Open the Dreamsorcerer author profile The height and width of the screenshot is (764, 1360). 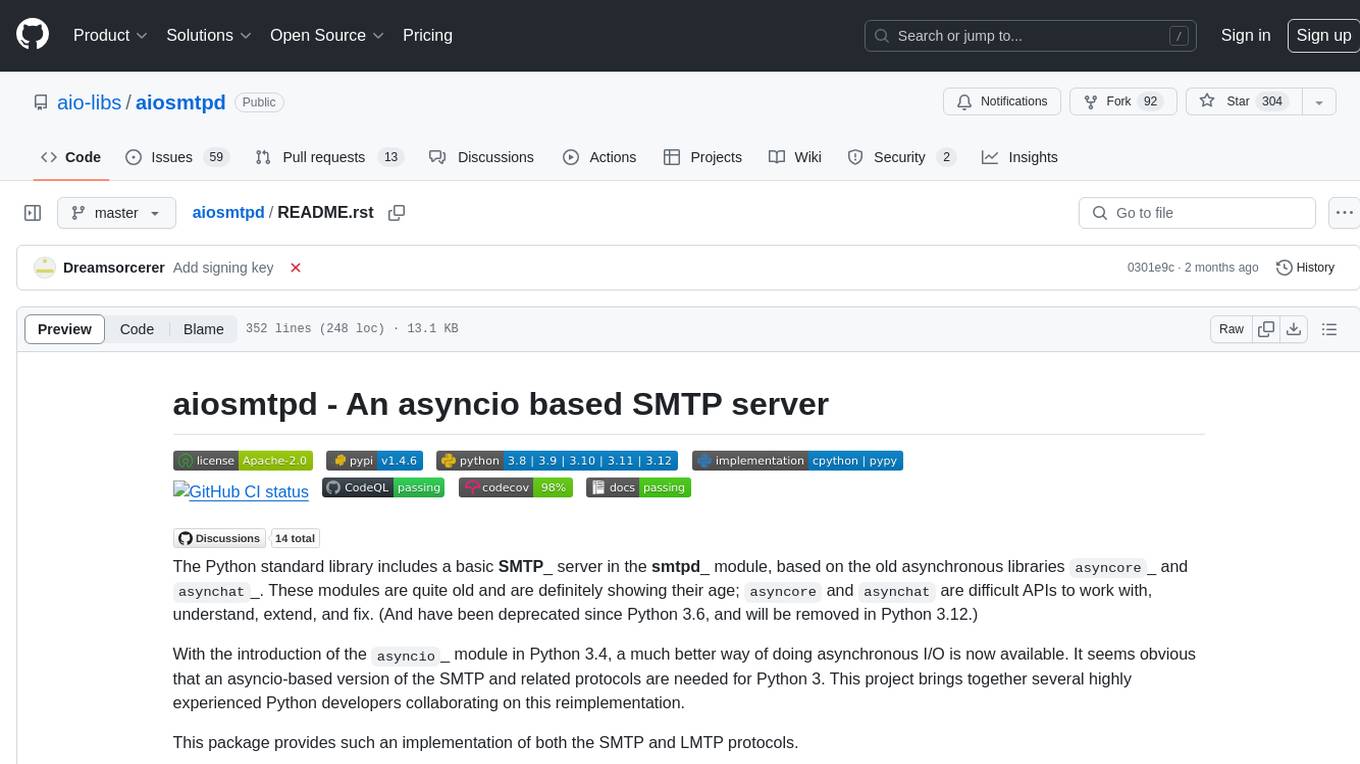click(x=114, y=268)
